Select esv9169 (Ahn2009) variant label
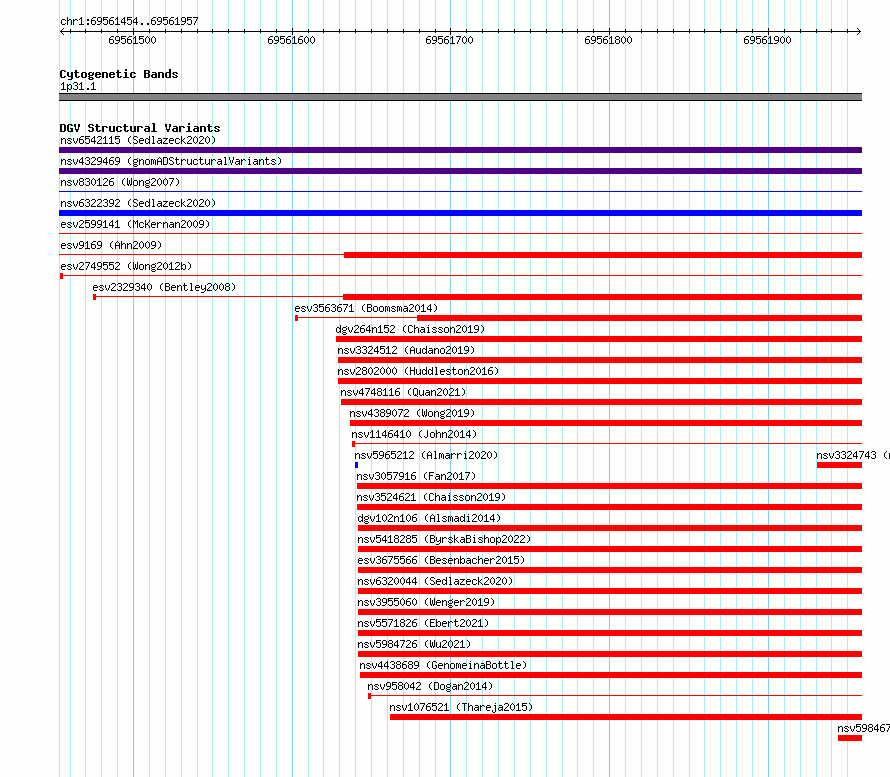This screenshot has width=890, height=777. click(111, 245)
